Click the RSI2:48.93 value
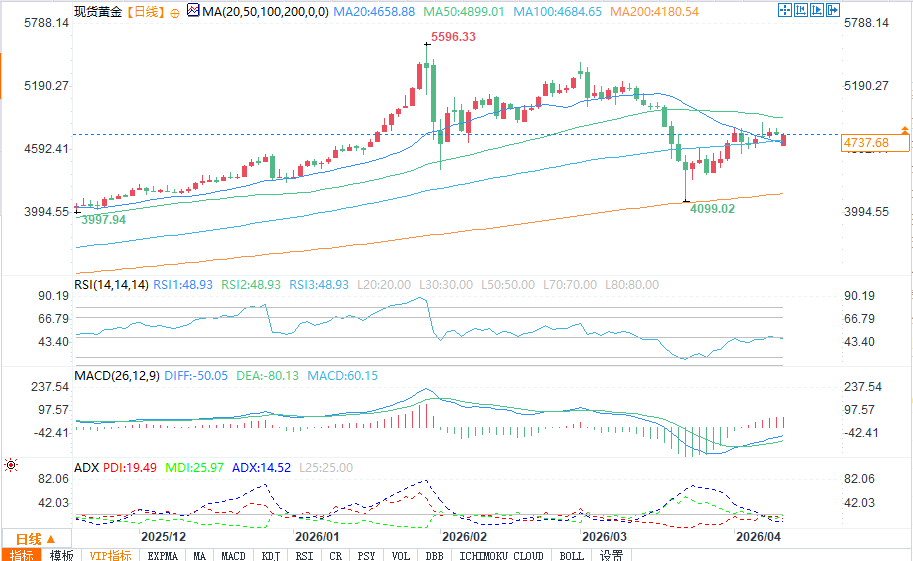 [x=251, y=284]
